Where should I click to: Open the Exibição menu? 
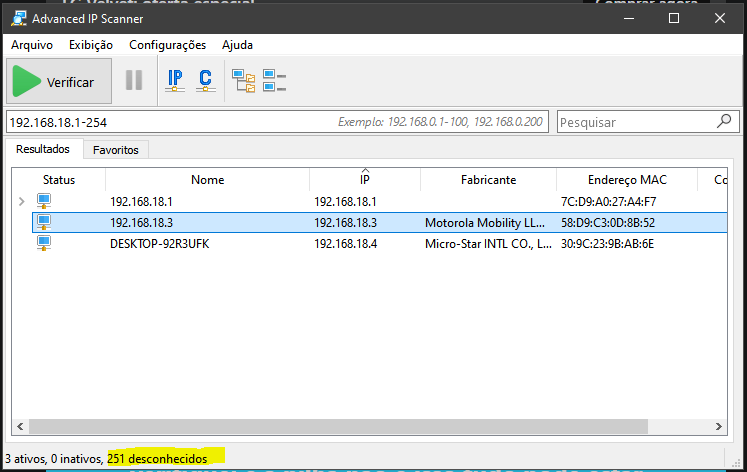coord(91,45)
